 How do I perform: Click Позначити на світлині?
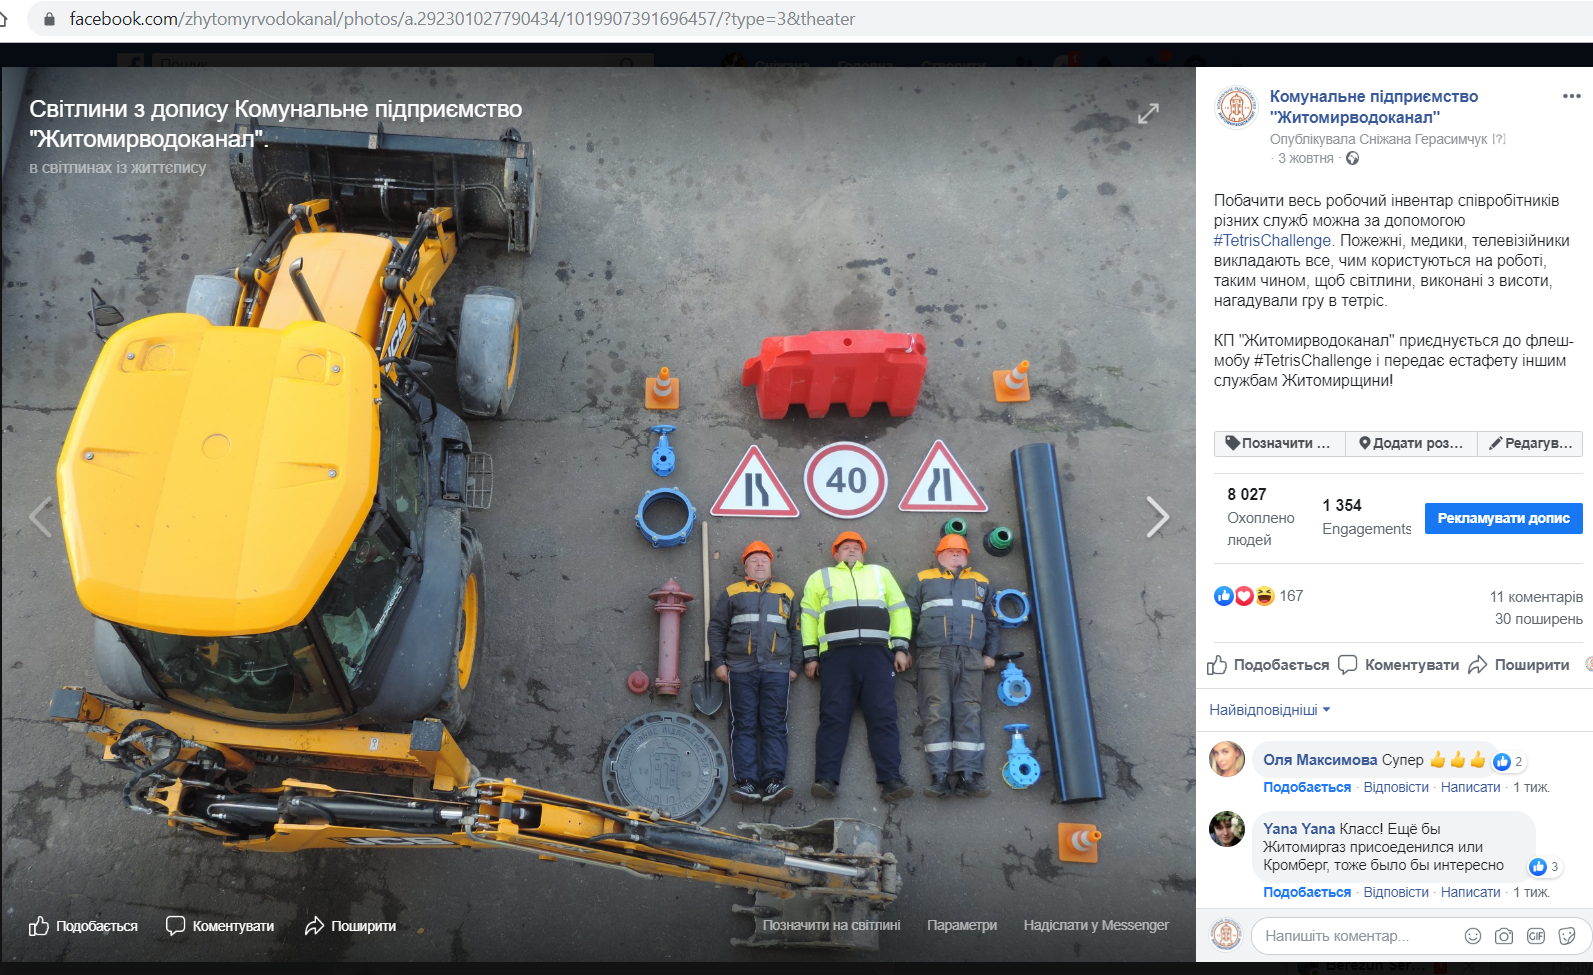pyautogui.click(x=831, y=925)
